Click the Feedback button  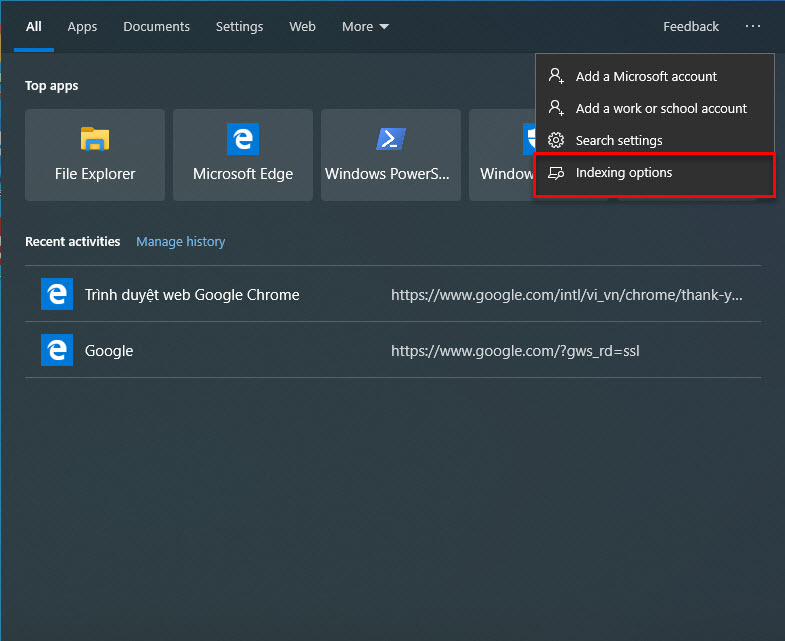pyautogui.click(x=691, y=27)
